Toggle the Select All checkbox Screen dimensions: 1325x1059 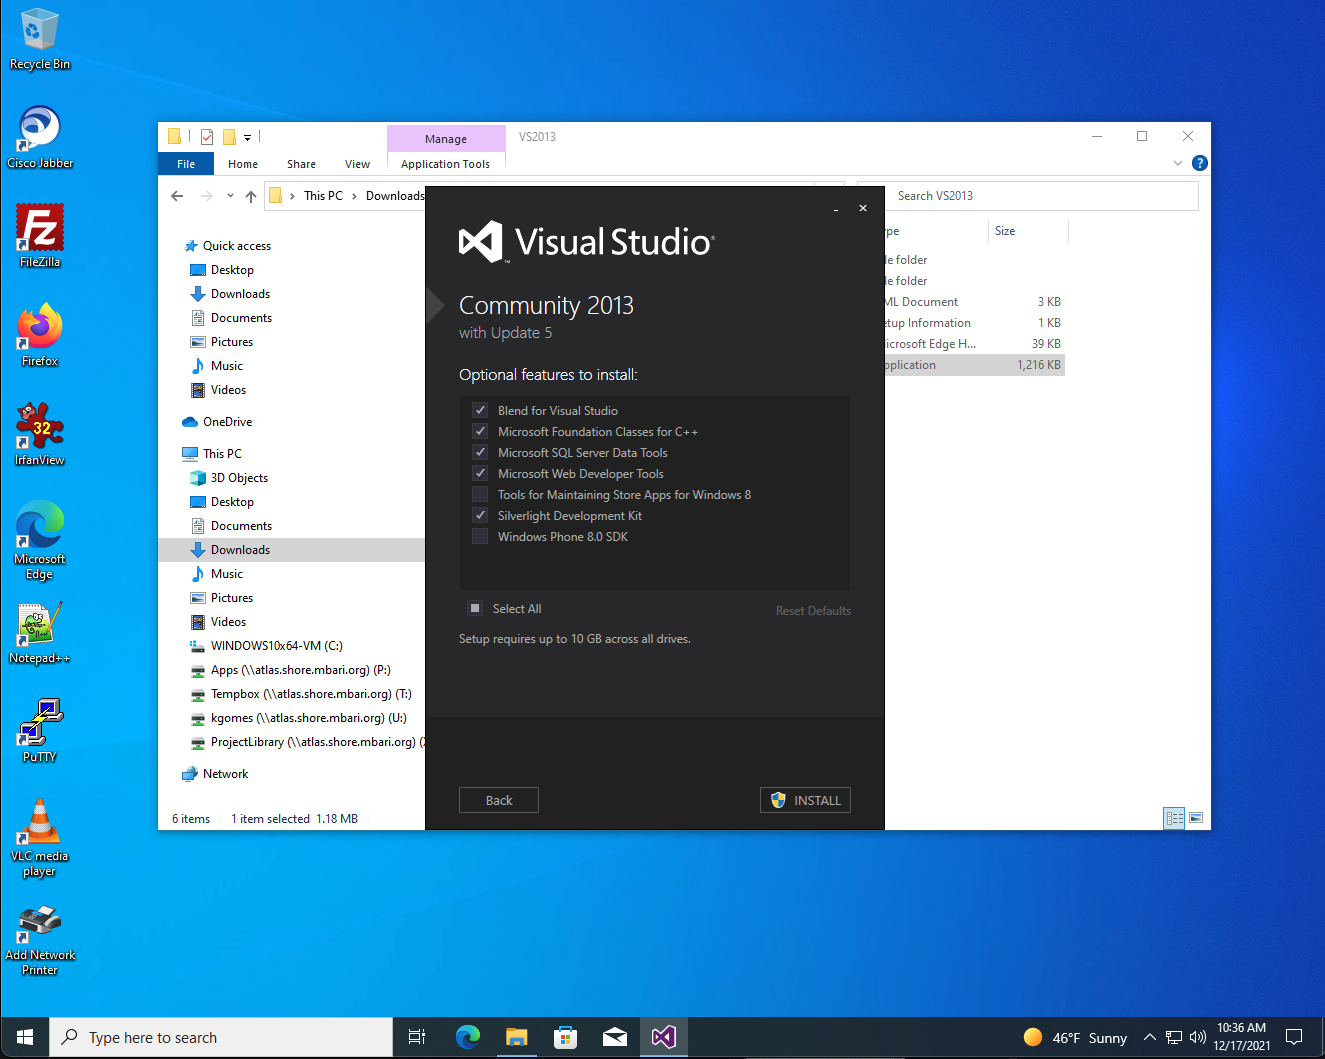click(x=475, y=608)
